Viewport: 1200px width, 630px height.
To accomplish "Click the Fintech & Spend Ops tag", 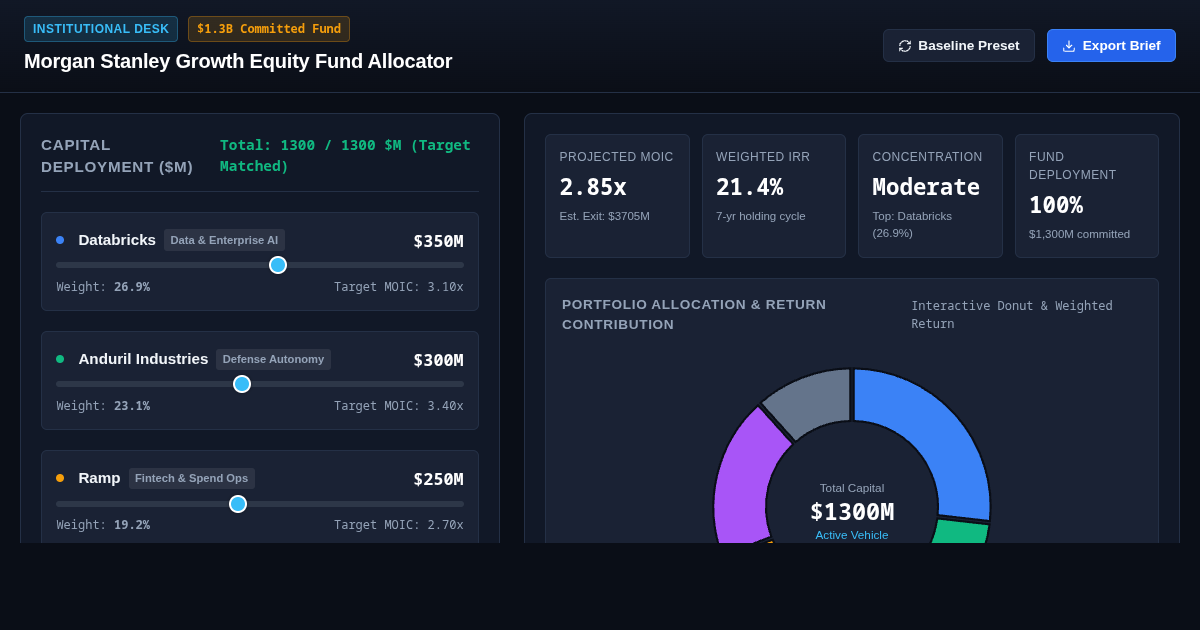I will tap(192, 478).
